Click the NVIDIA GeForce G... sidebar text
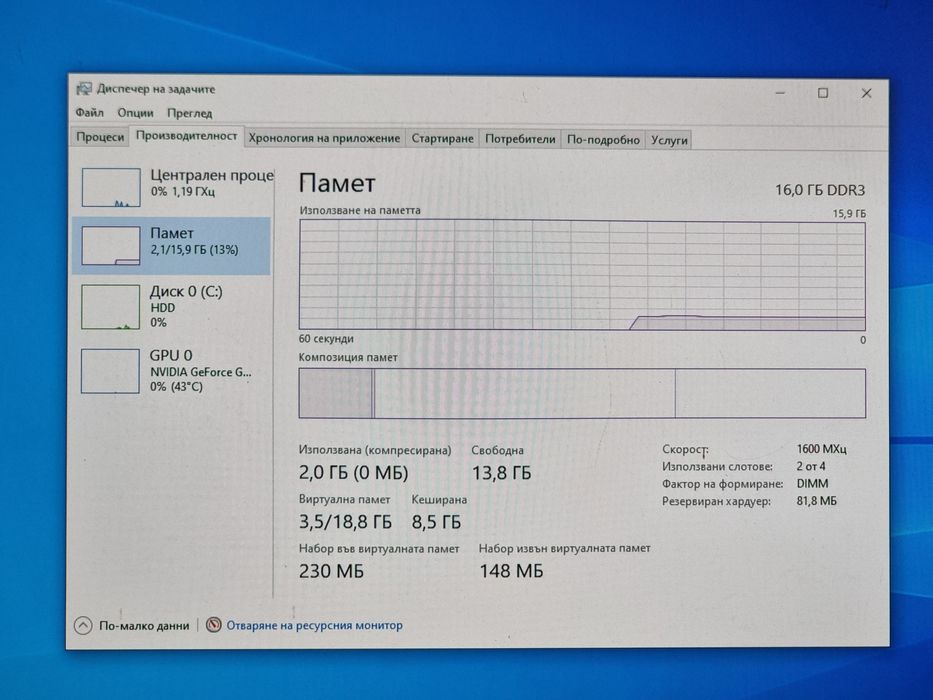The width and height of the screenshot is (933, 700). click(x=201, y=372)
